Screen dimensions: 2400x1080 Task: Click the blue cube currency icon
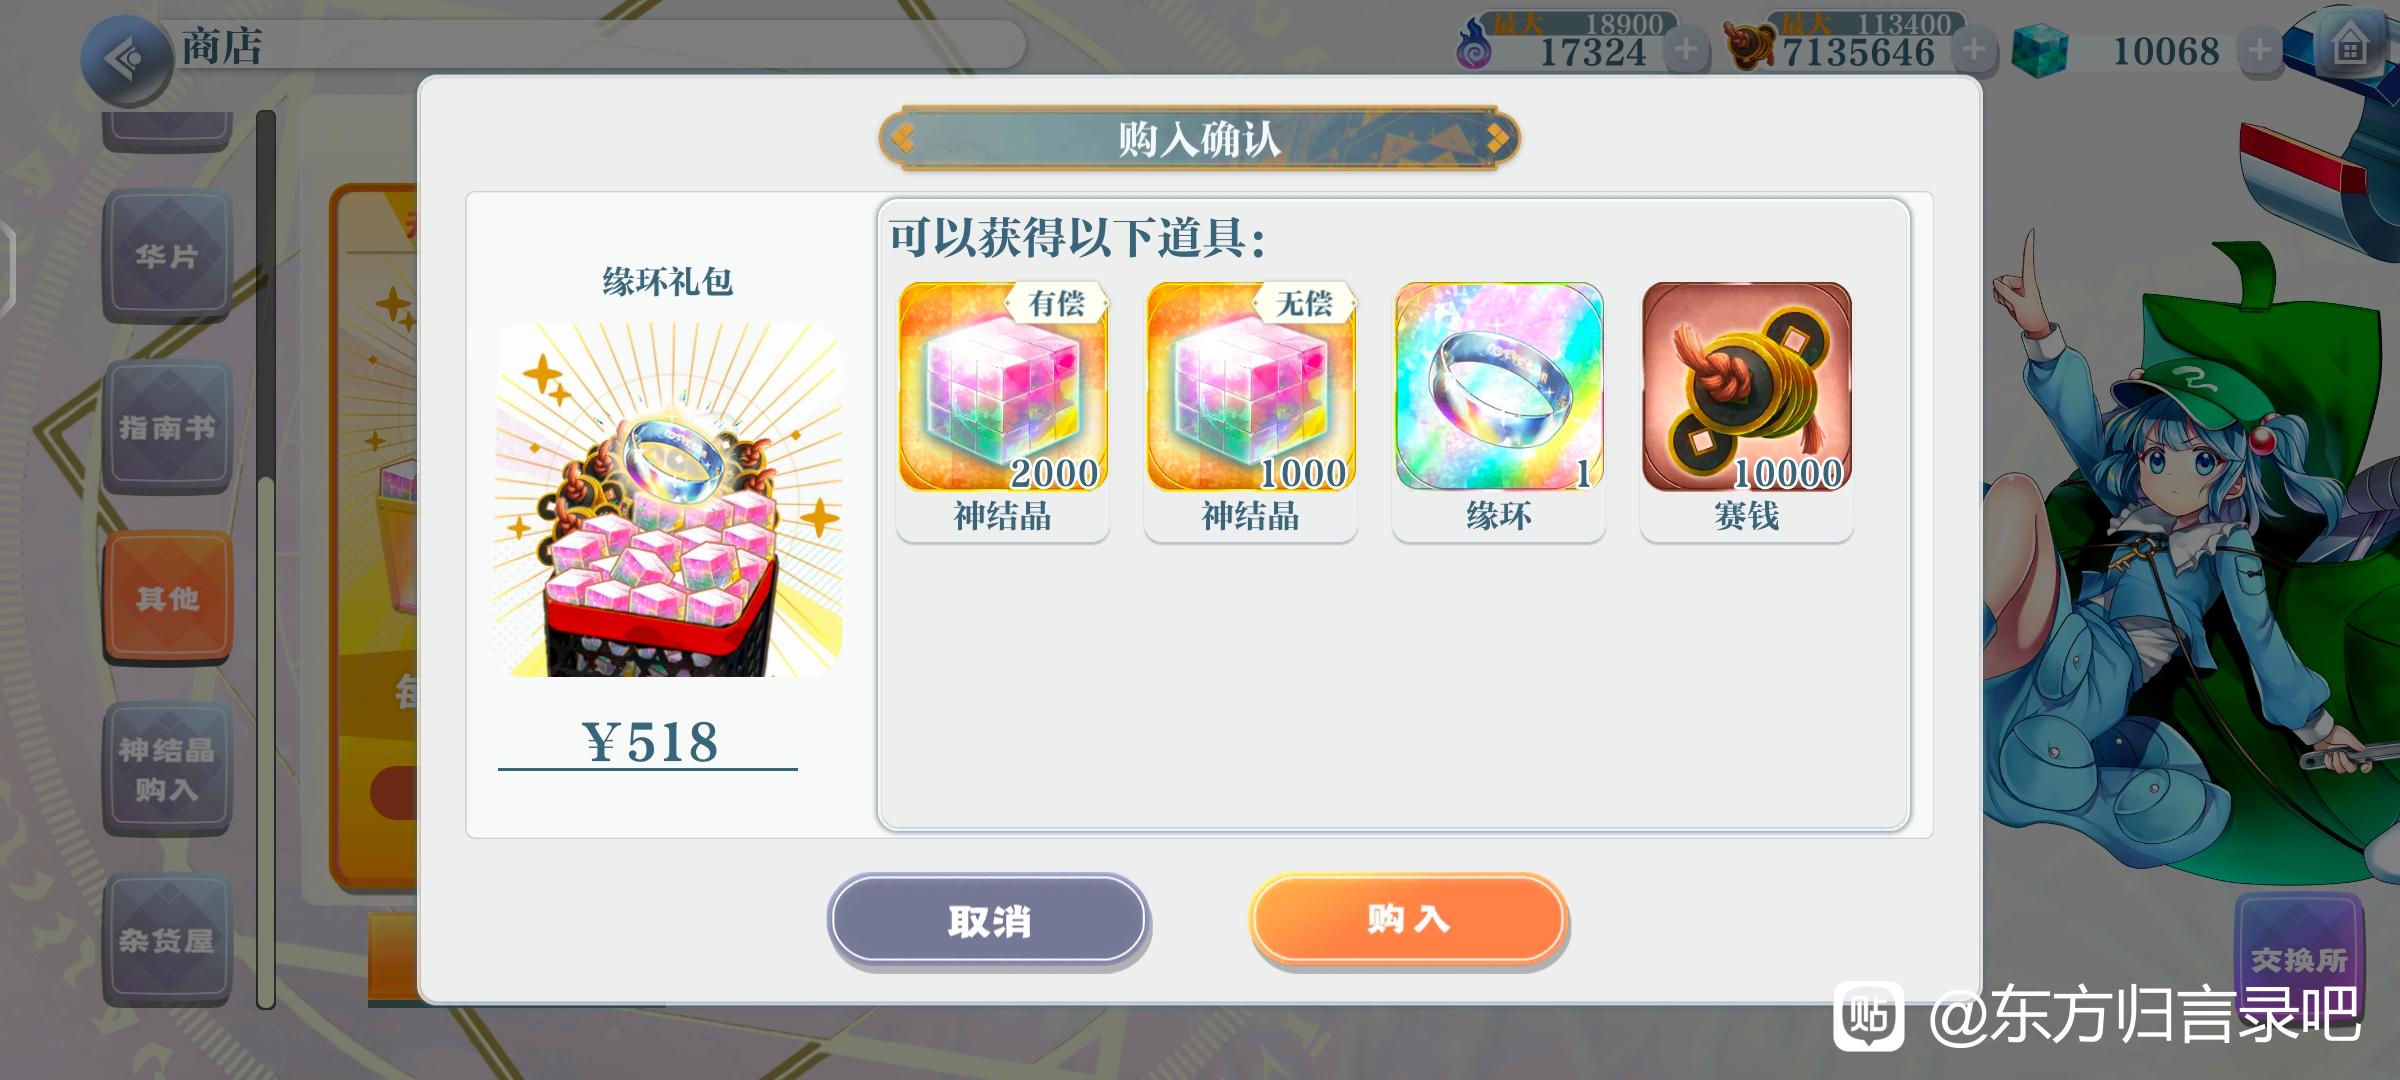tap(2039, 50)
